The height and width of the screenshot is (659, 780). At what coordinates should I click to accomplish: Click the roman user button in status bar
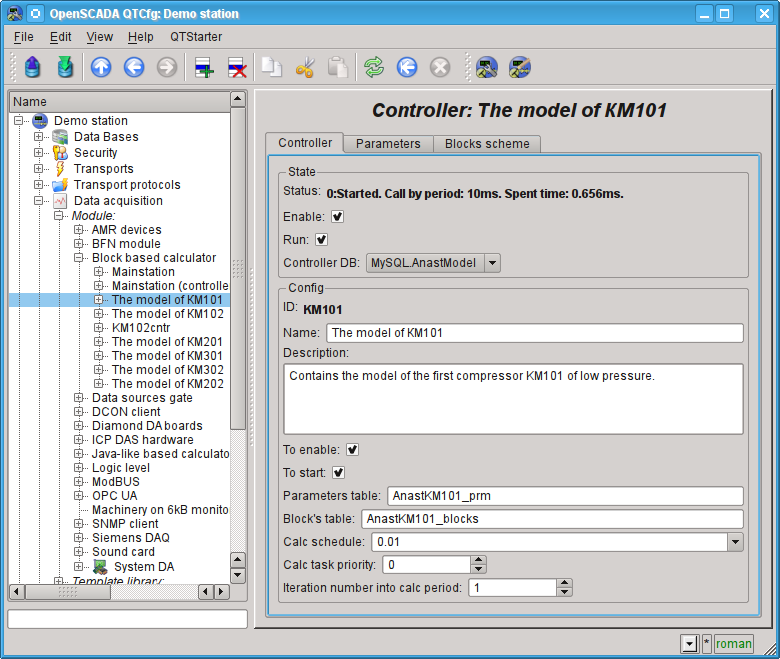point(734,644)
